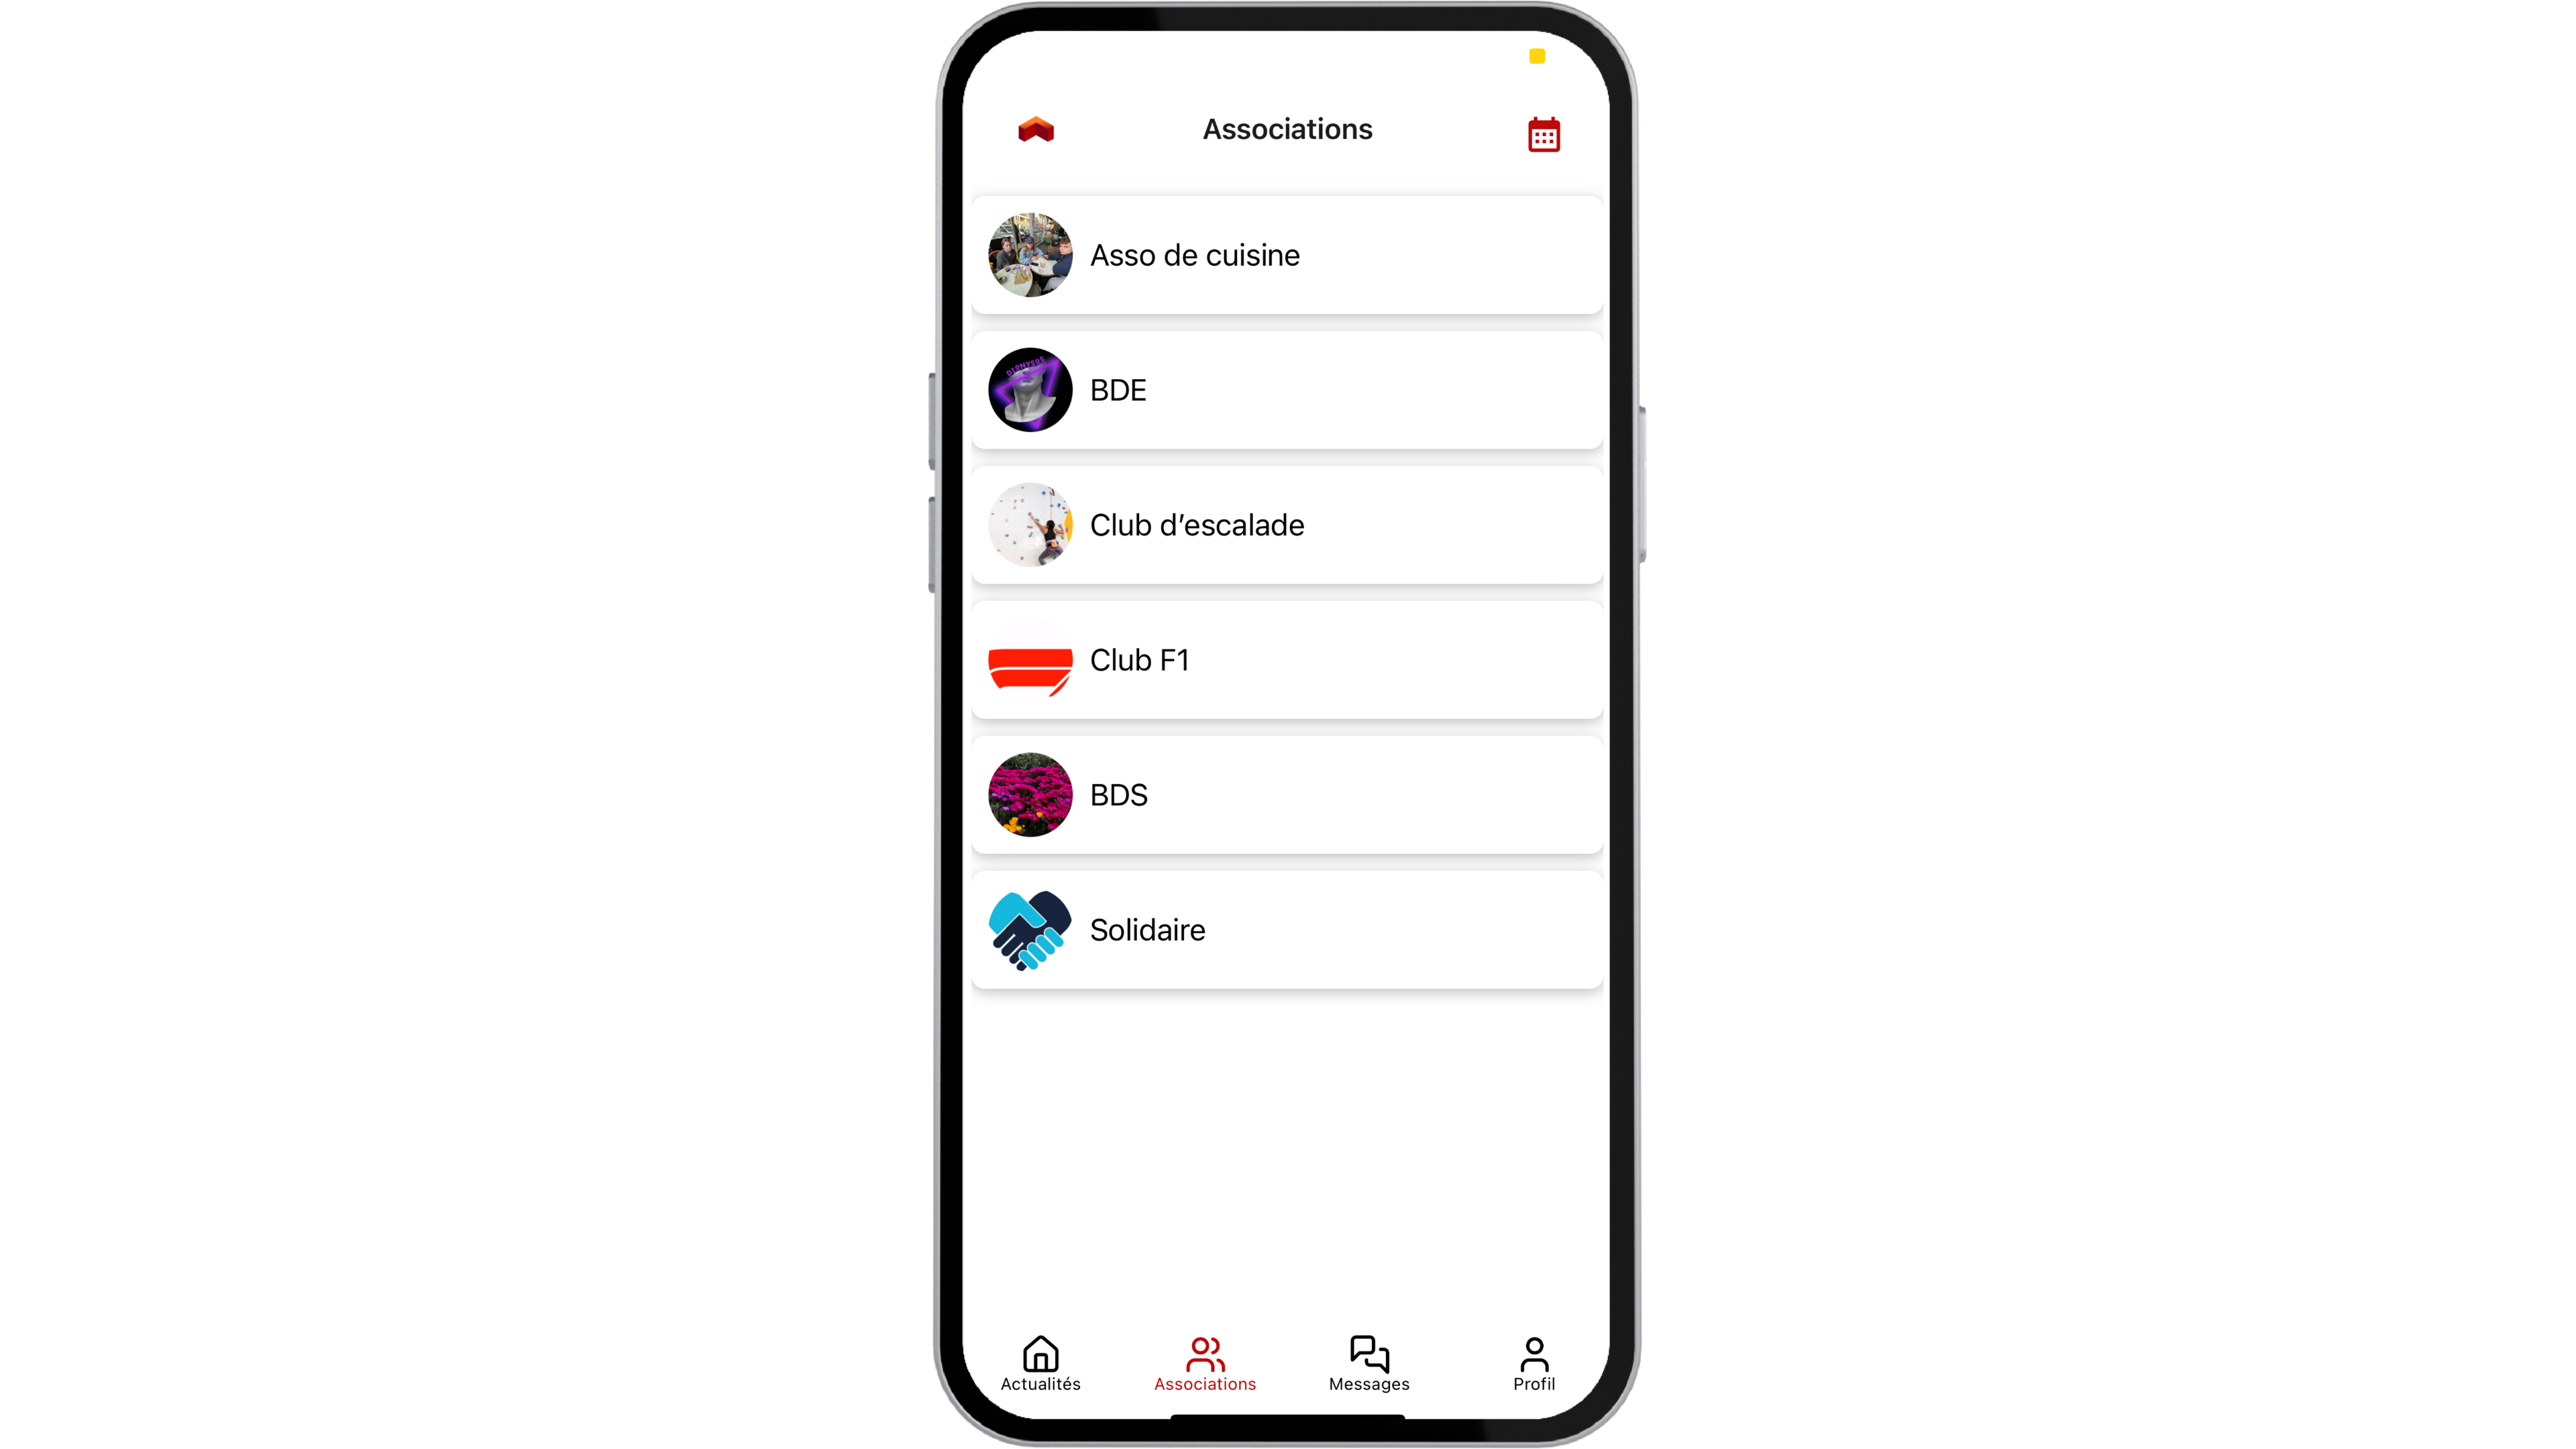The width and height of the screenshot is (2576, 1449).
Task: Open the BDE association entry
Action: 1286,389
